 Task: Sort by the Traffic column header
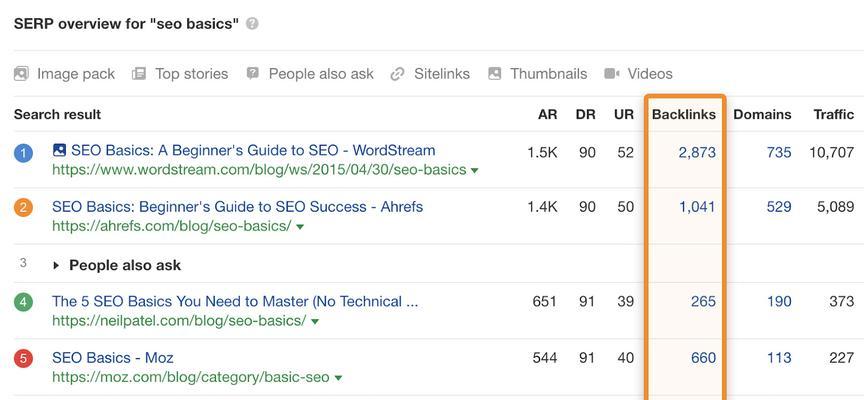834,115
